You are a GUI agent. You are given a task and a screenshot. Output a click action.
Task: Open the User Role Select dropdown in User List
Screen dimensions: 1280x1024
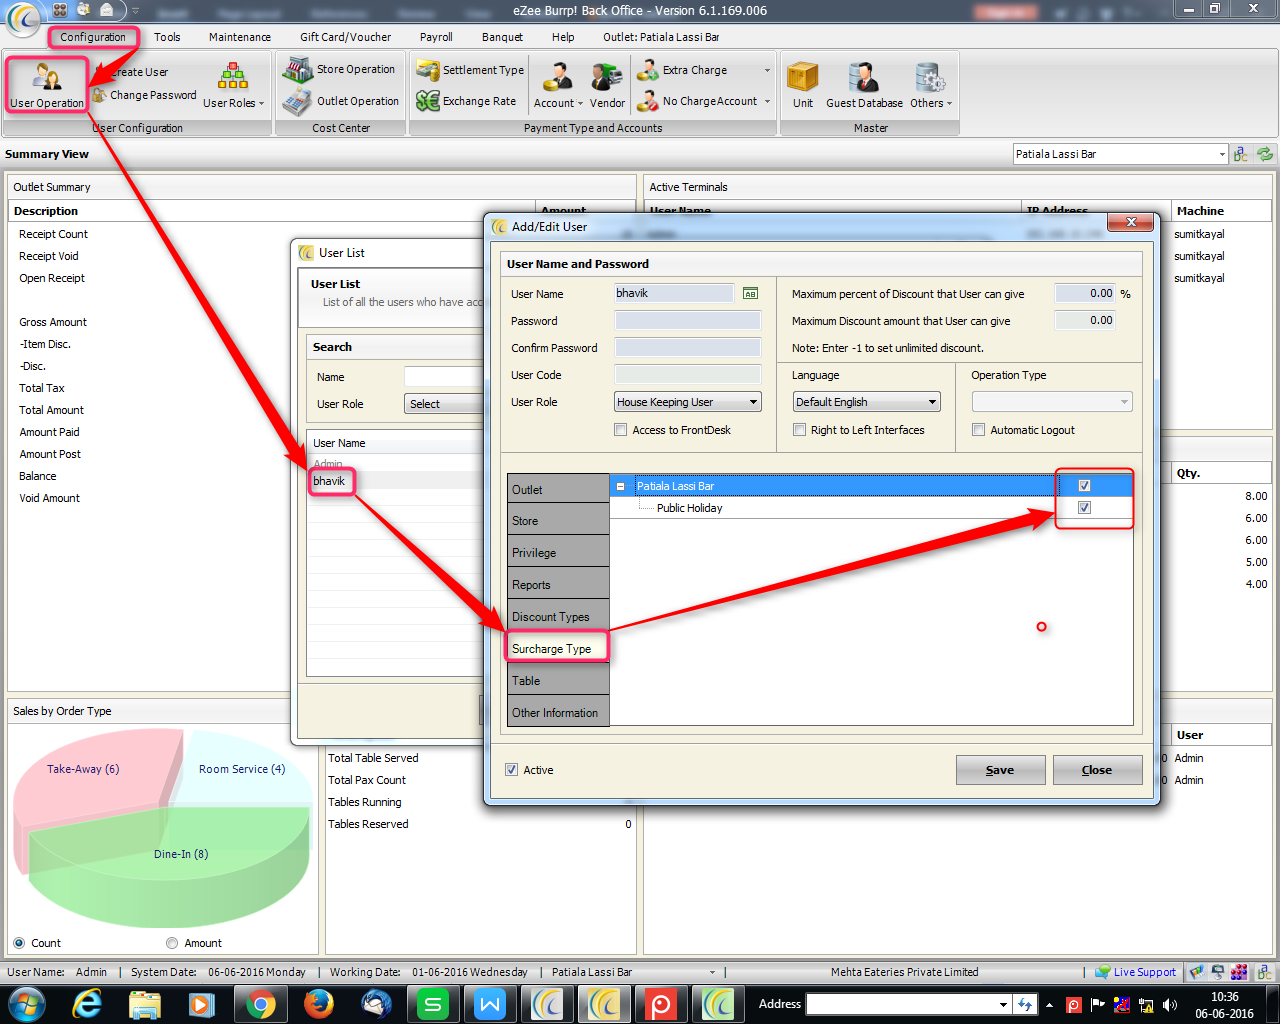click(x=445, y=404)
